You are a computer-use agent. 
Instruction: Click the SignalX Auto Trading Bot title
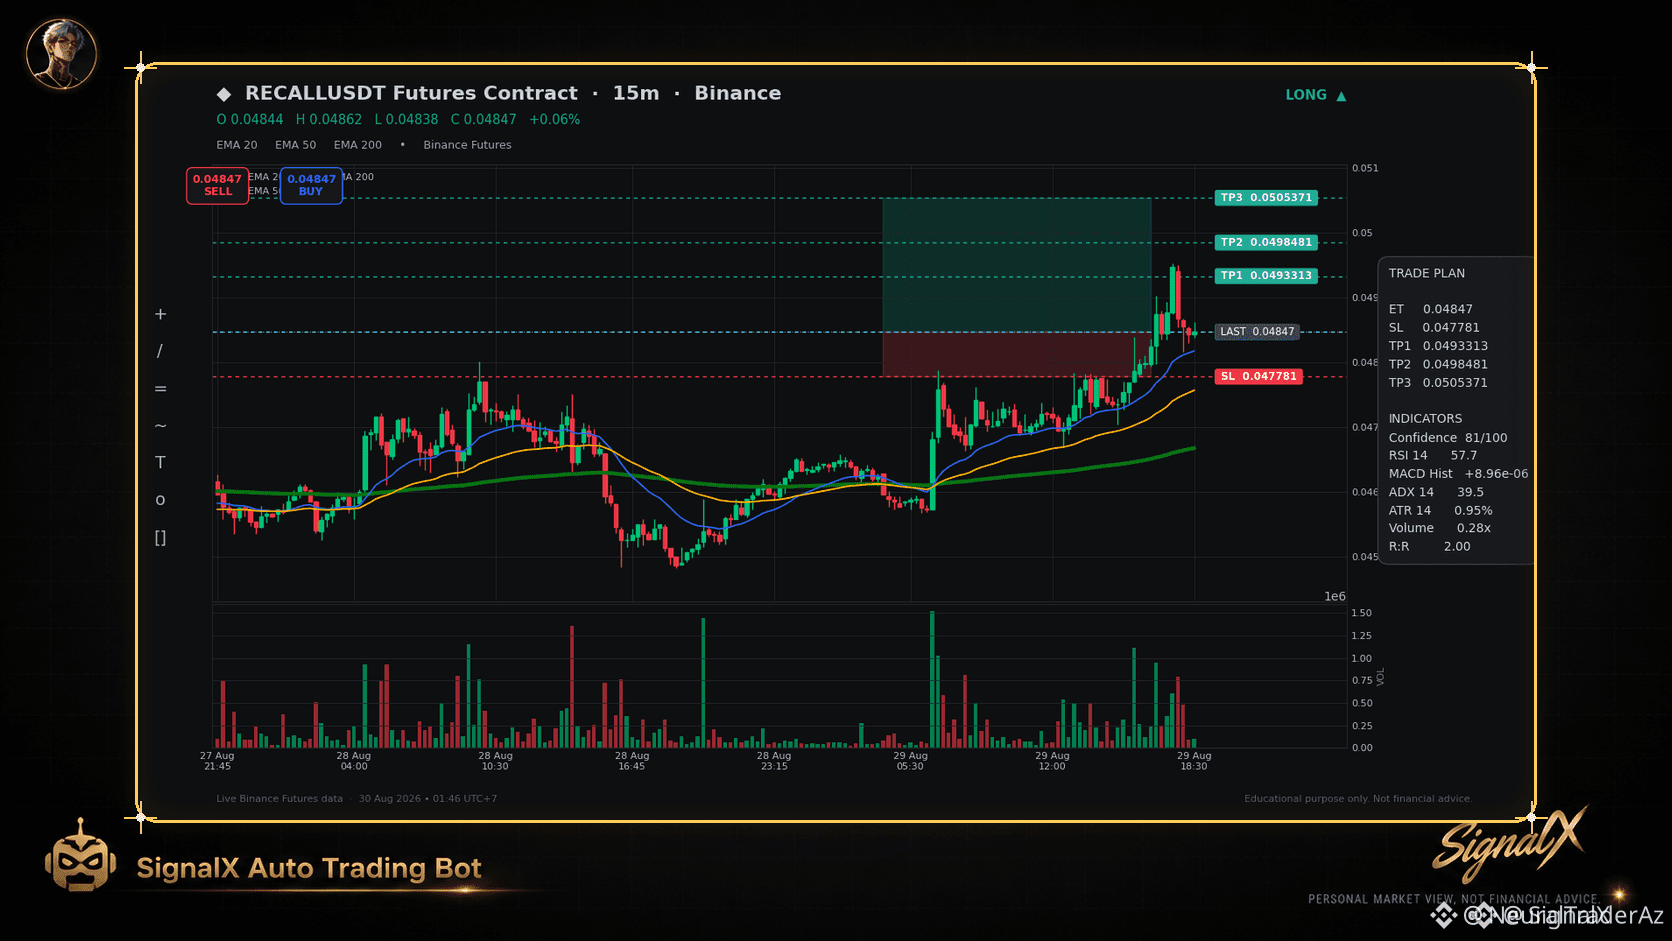(x=309, y=868)
